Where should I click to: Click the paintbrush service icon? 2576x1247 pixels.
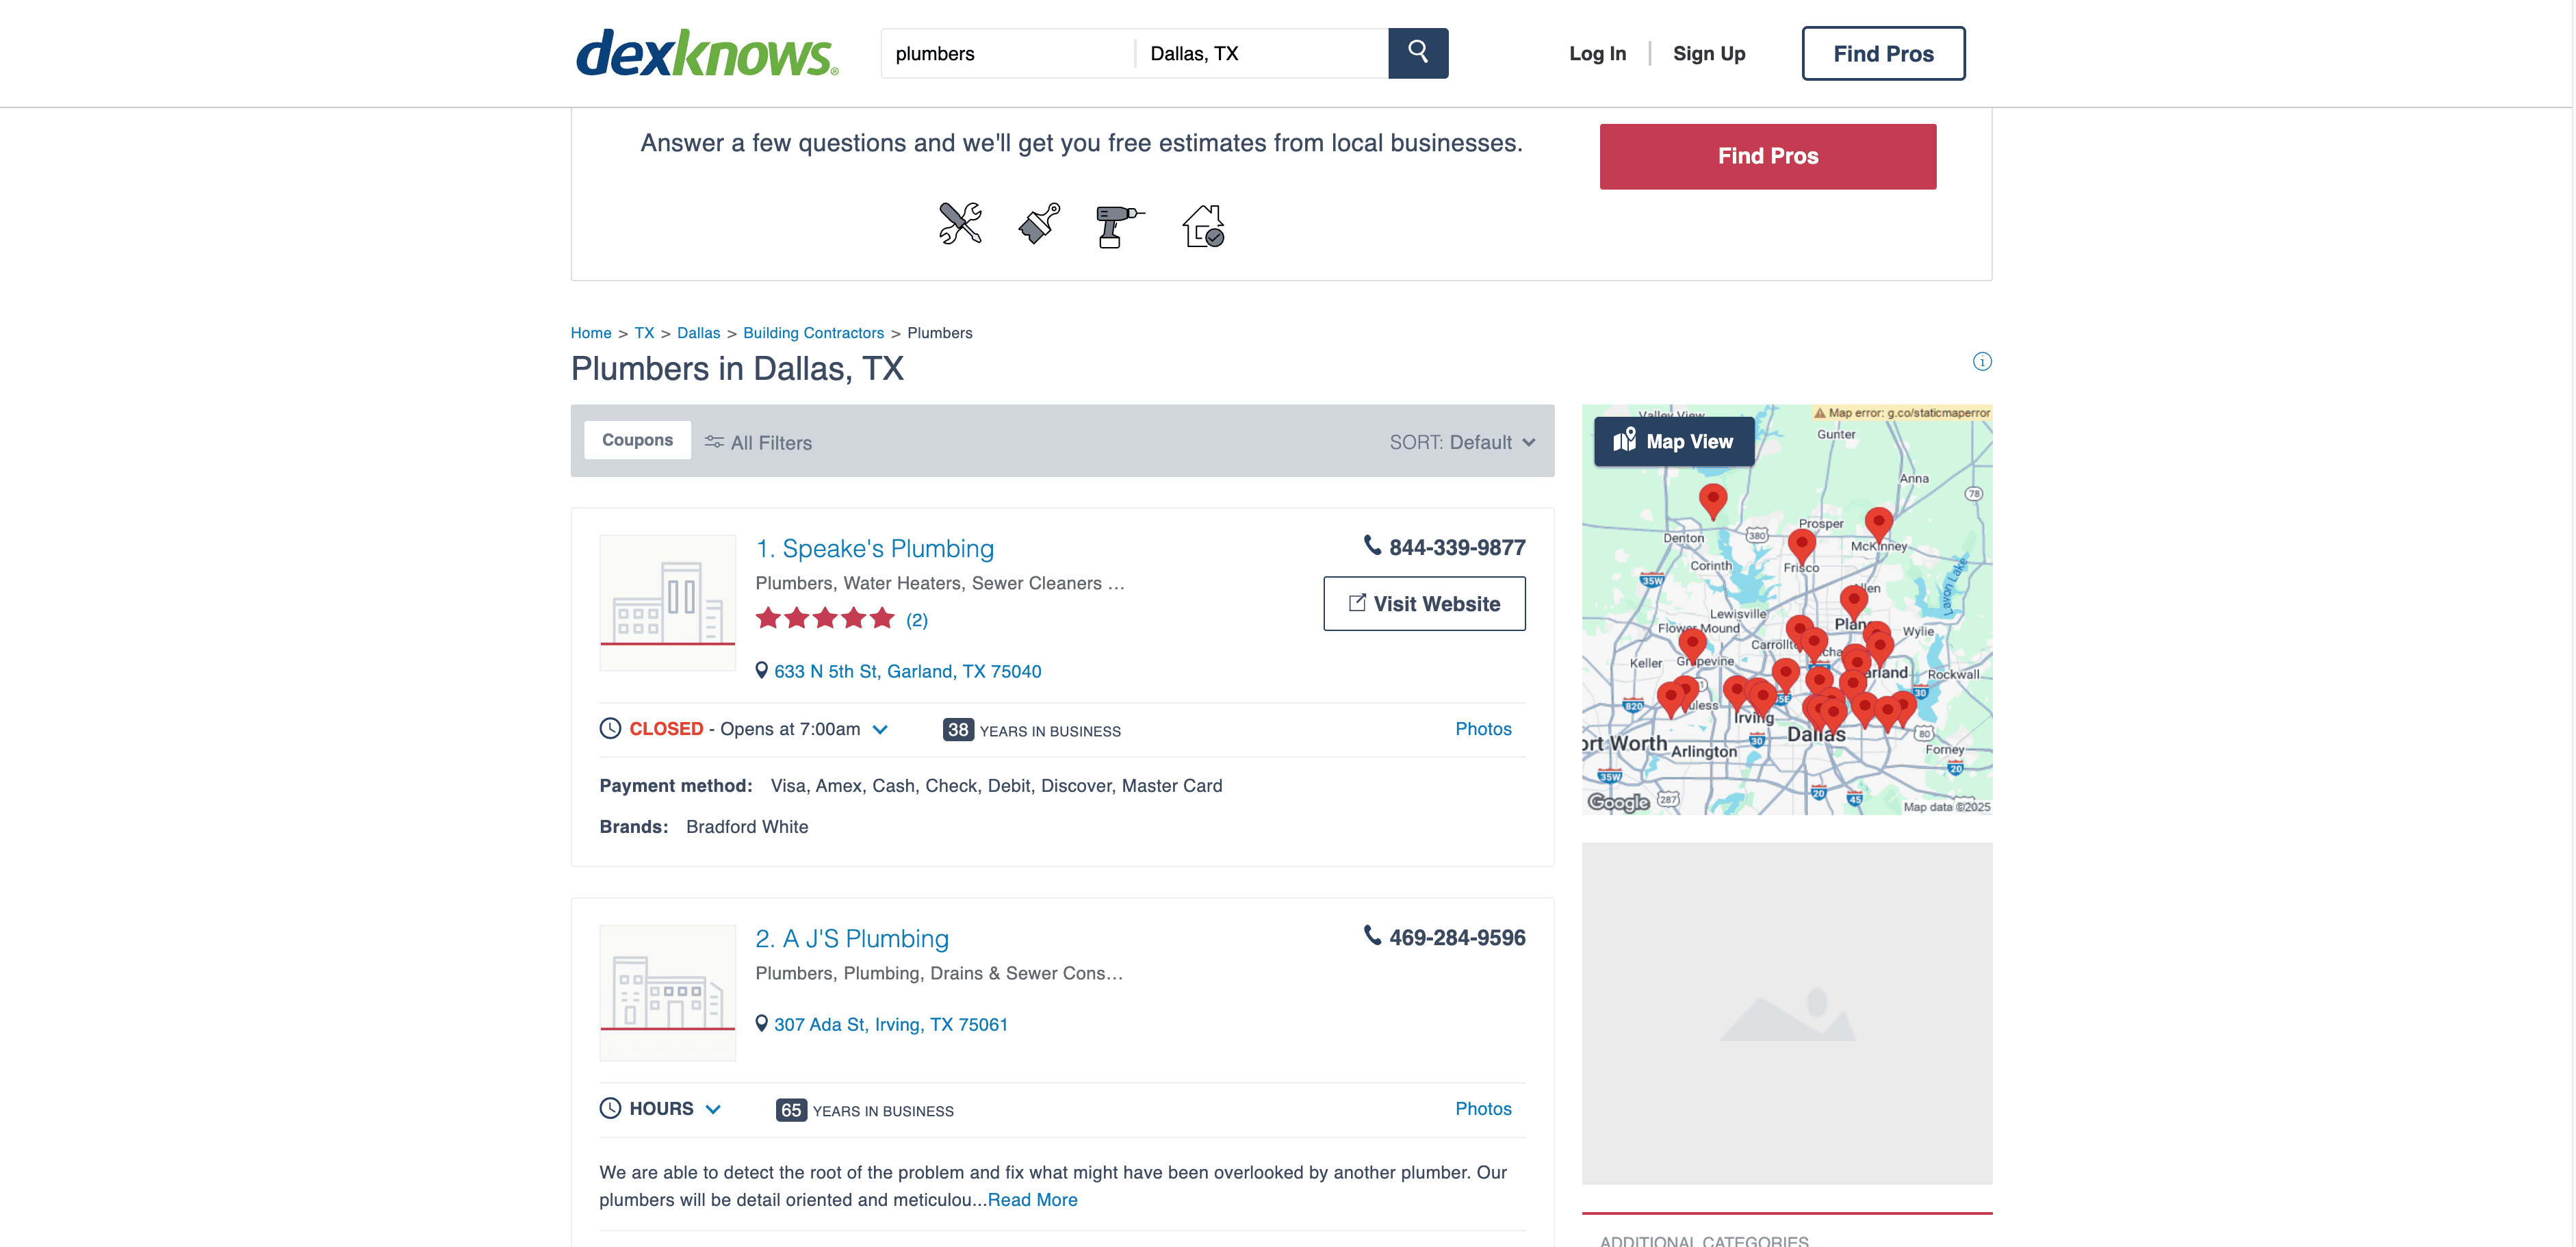[x=1039, y=224]
